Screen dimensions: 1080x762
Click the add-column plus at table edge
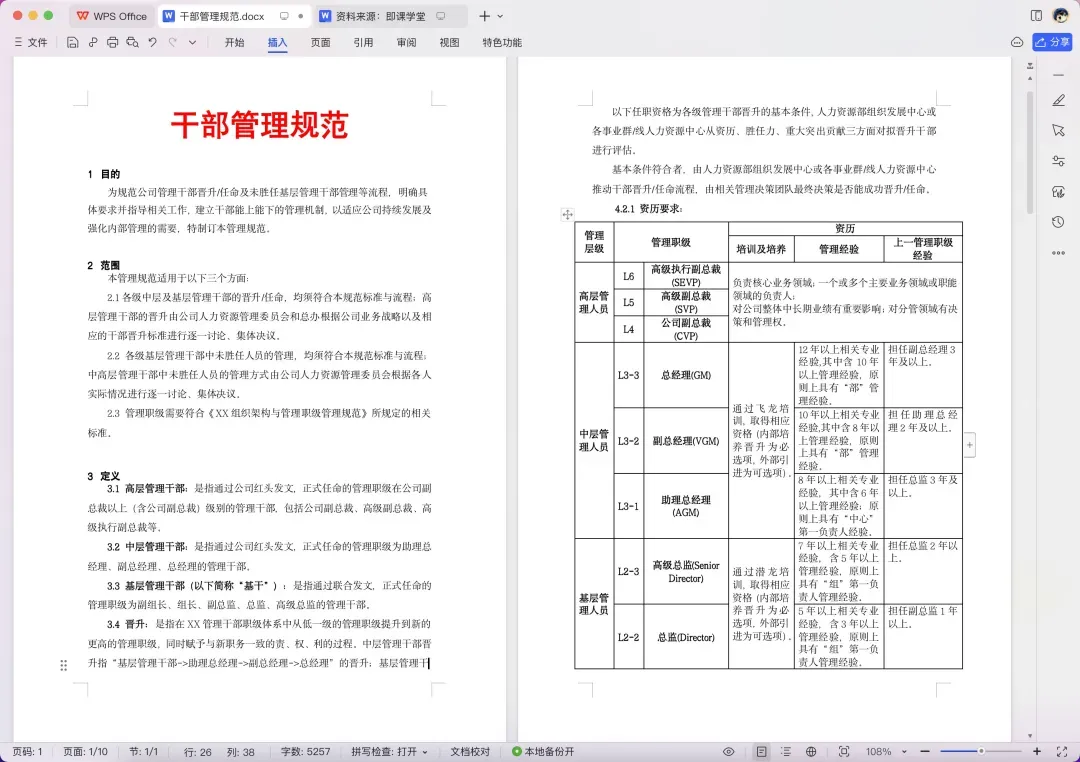970,445
